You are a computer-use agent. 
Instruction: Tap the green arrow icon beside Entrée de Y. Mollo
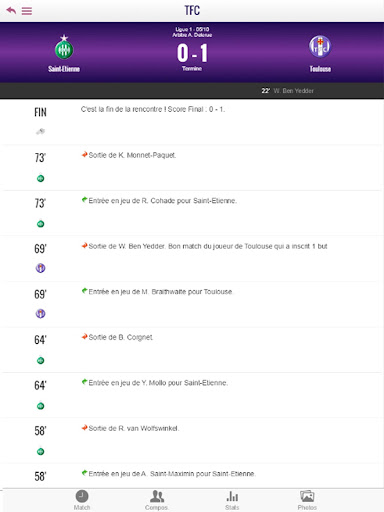pyautogui.click(x=85, y=382)
